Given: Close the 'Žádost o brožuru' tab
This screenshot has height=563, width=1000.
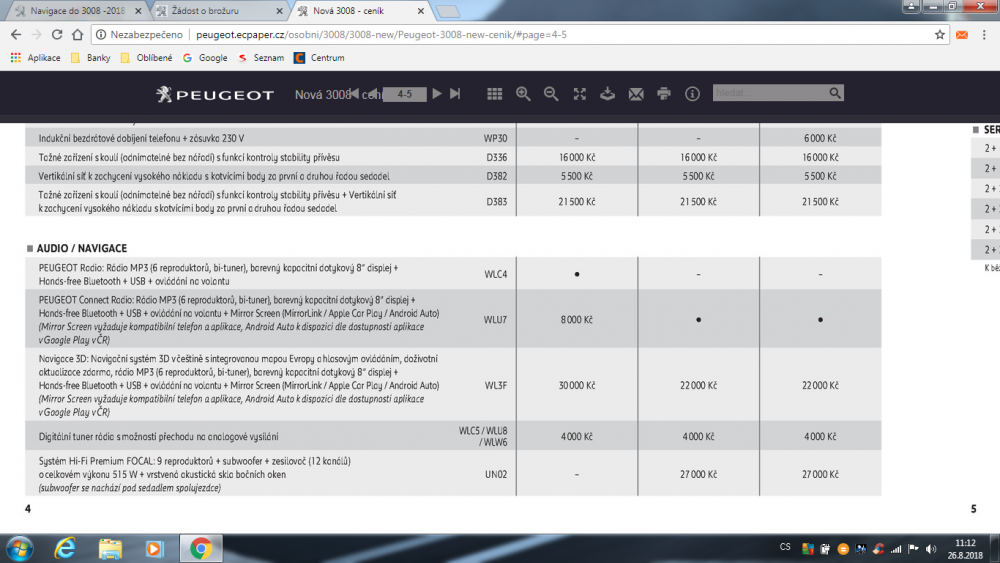Looking at the screenshot, I should point(279,11).
